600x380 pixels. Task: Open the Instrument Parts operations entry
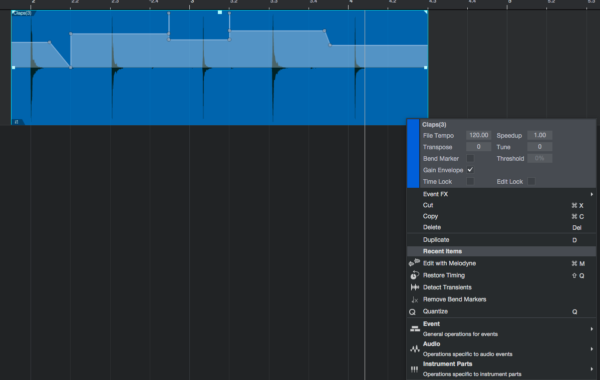click(x=501, y=369)
